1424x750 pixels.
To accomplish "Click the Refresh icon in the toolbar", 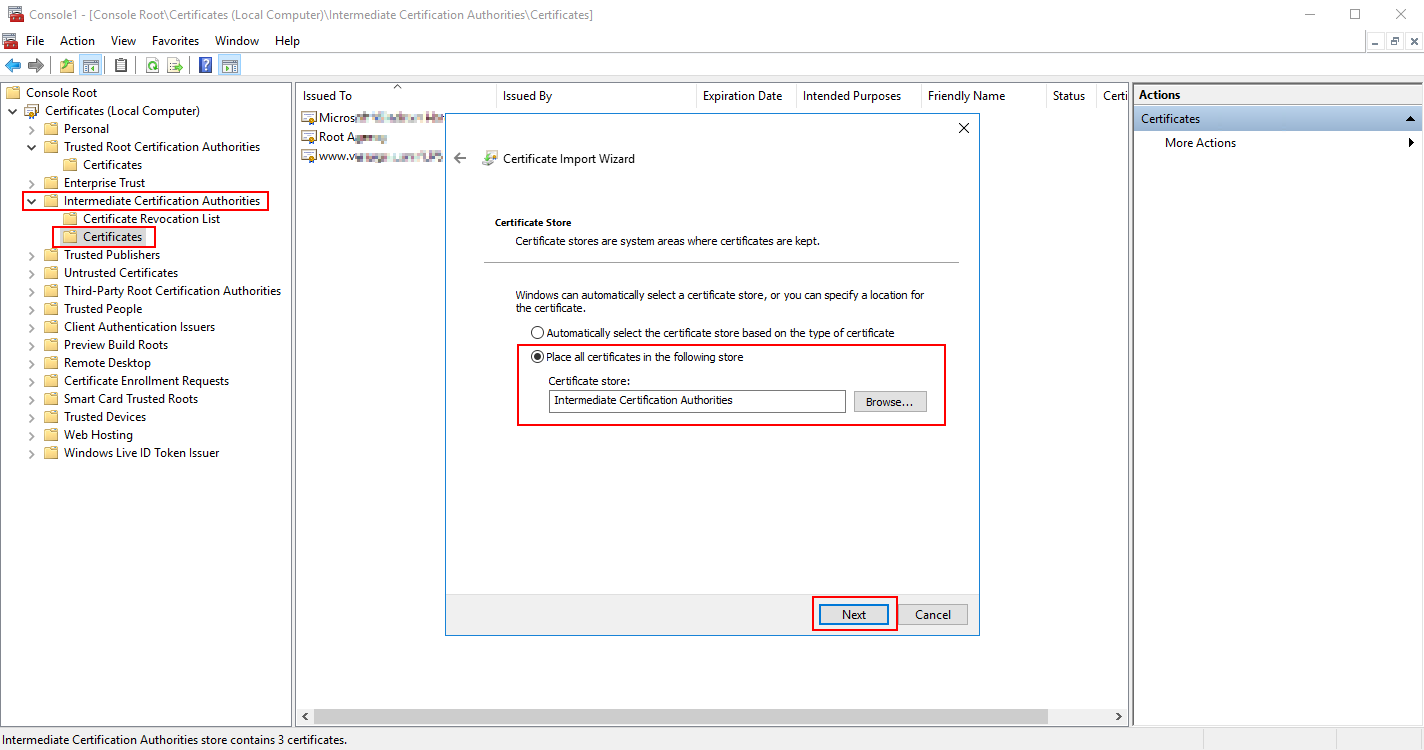I will pos(152,64).
